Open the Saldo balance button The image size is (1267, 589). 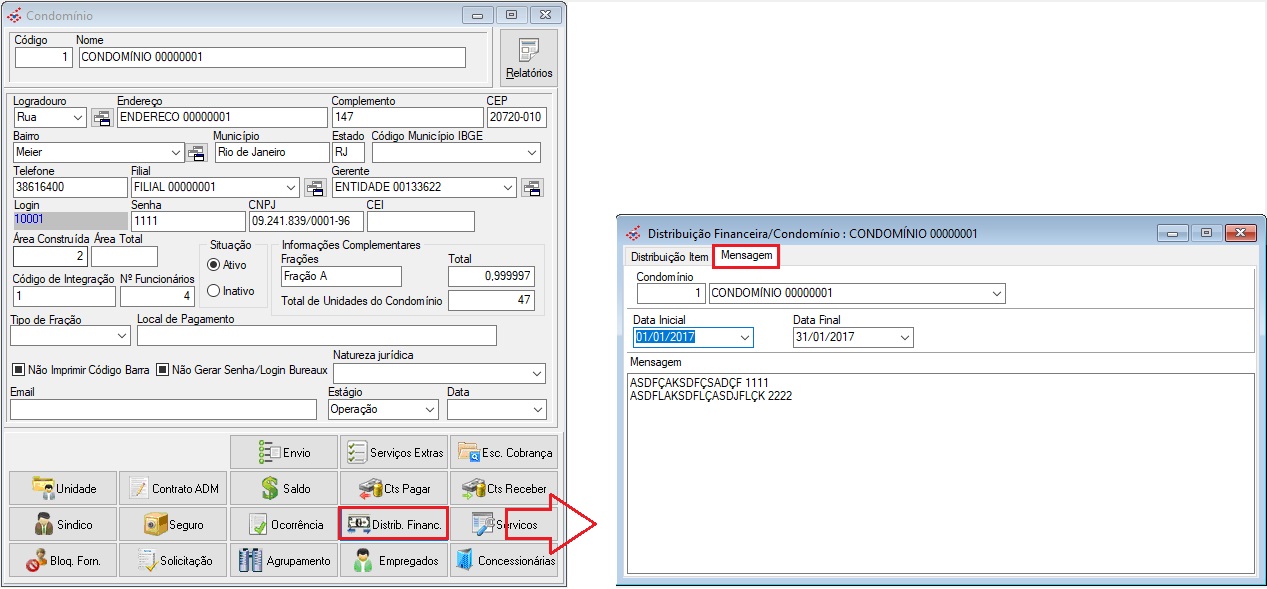click(284, 488)
